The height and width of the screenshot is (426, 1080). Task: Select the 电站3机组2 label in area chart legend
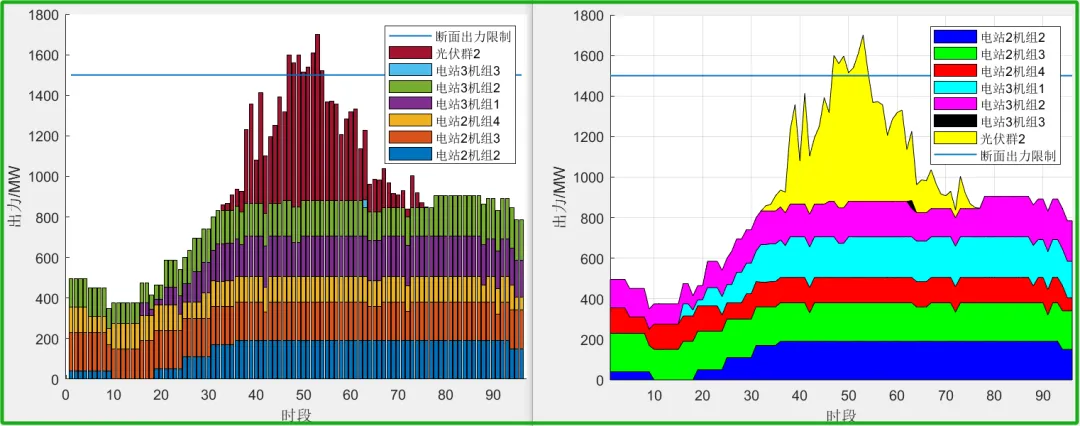point(1011,104)
